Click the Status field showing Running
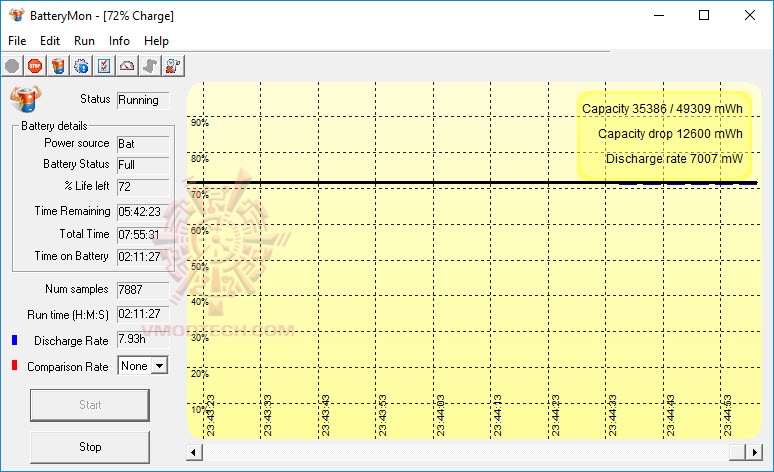Image resolution: width=774 pixels, height=472 pixels. 143,100
